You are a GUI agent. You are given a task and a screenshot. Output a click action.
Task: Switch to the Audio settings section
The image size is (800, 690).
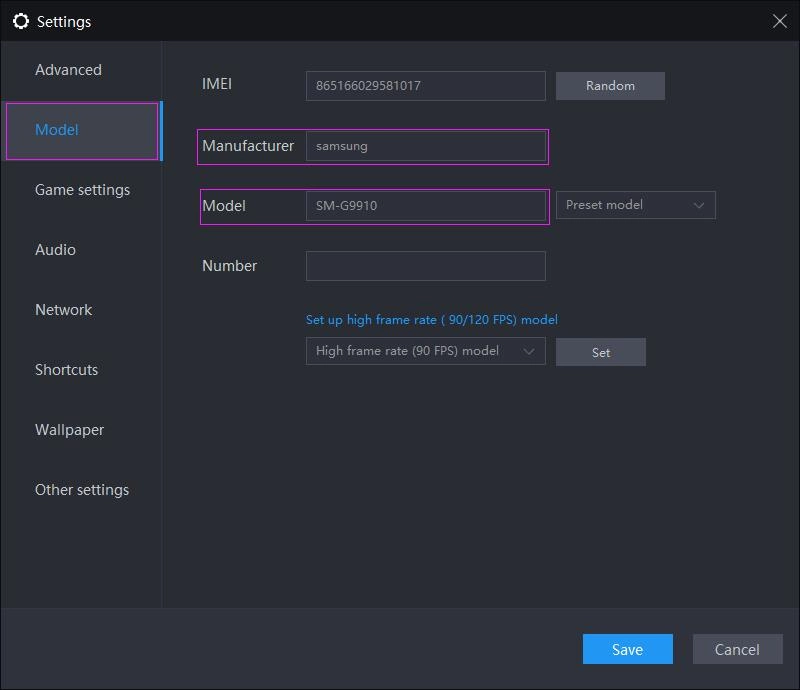55,249
